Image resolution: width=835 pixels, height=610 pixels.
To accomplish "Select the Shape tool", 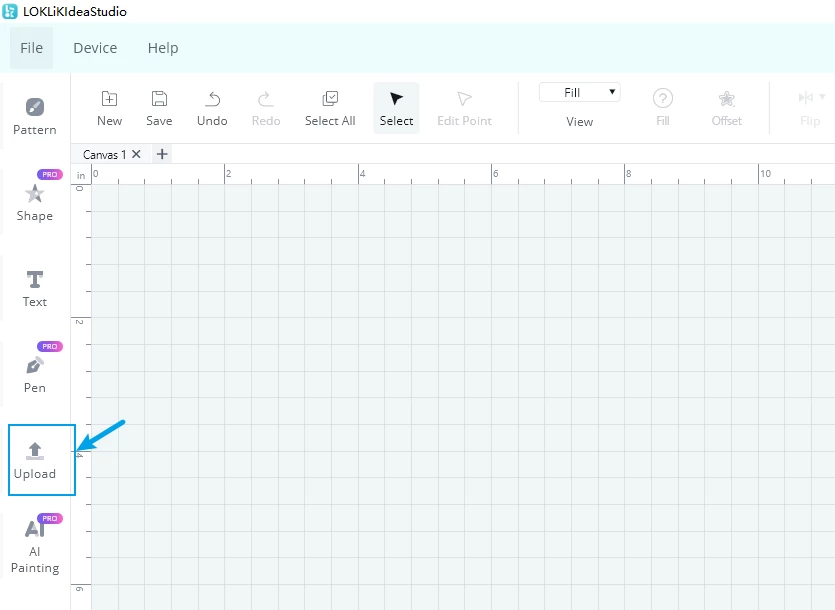I will point(35,202).
